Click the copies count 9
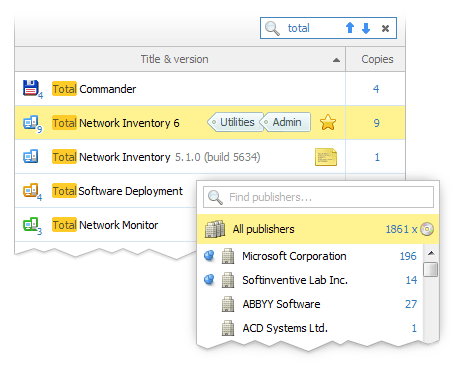The width and height of the screenshot is (460, 365). pos(376,123)
